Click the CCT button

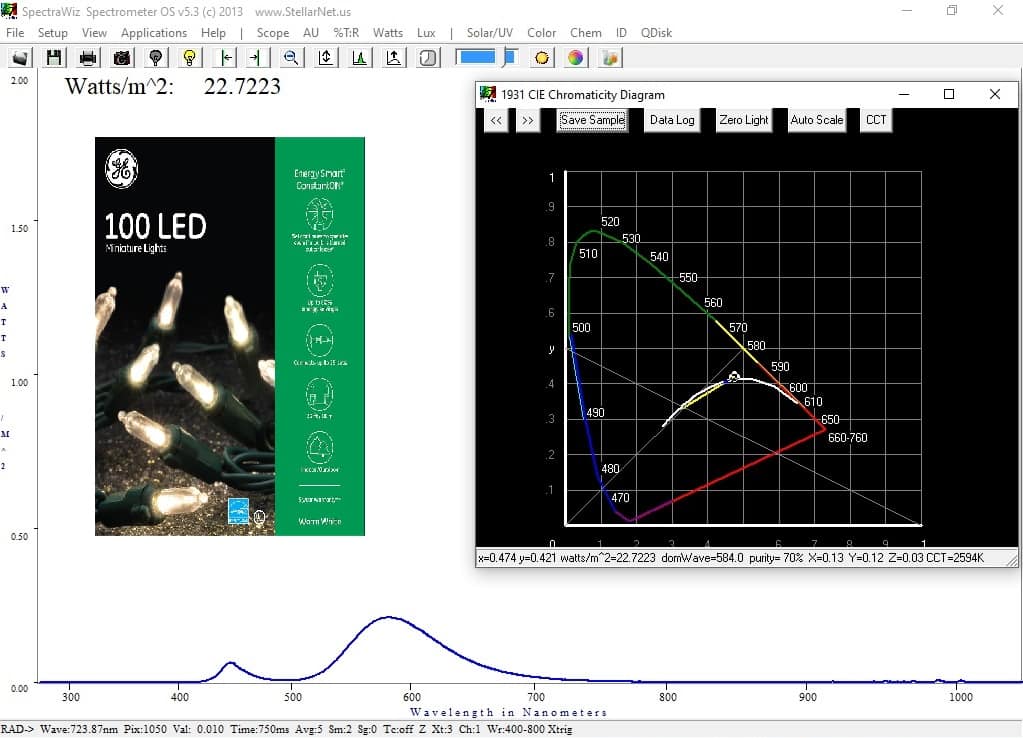click(x=876, y=120)
